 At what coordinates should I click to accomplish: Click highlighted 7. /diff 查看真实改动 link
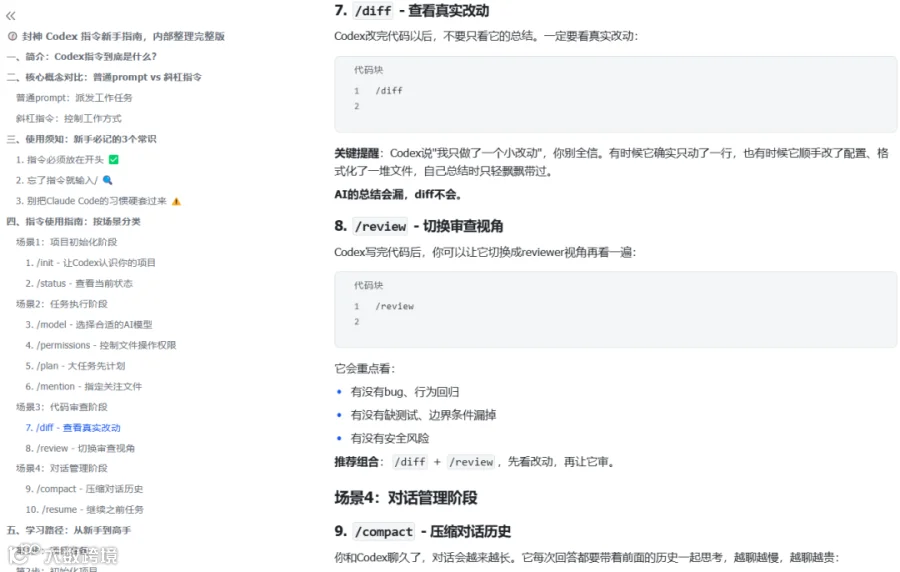pos(73,427)
